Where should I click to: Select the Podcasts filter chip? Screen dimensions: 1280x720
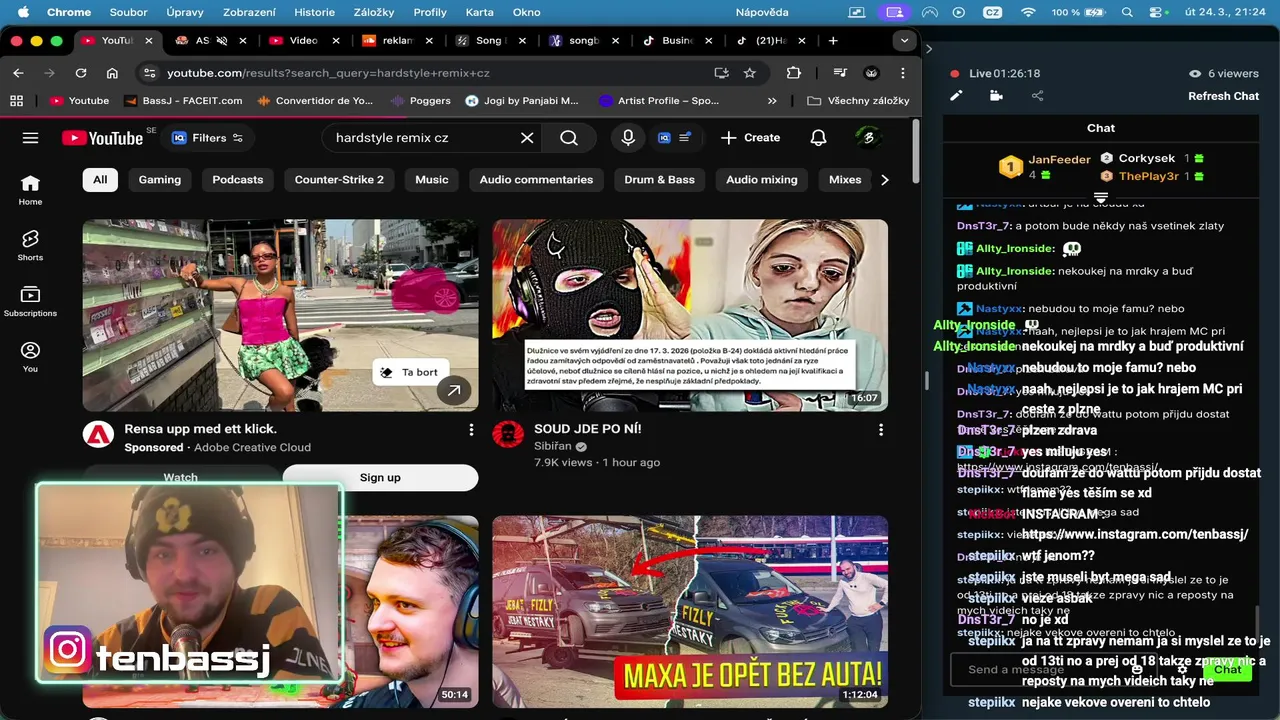(x=238, y=180)
